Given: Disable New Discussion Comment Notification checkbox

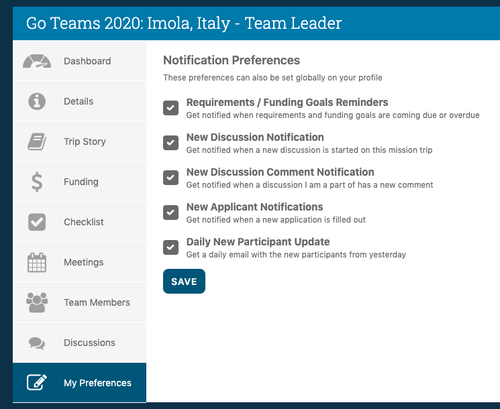Looking at the screenshot, I should pos(171,178).
